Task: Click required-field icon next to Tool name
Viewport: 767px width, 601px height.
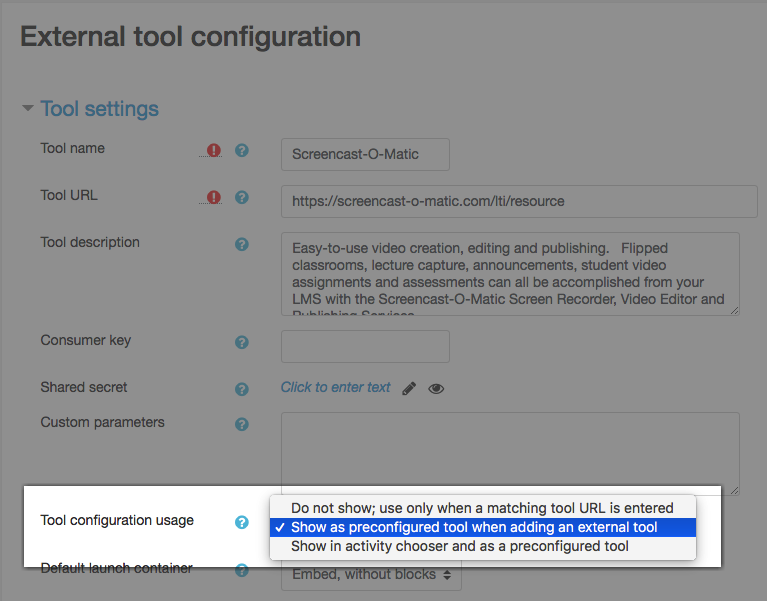Action: [214, 150]
